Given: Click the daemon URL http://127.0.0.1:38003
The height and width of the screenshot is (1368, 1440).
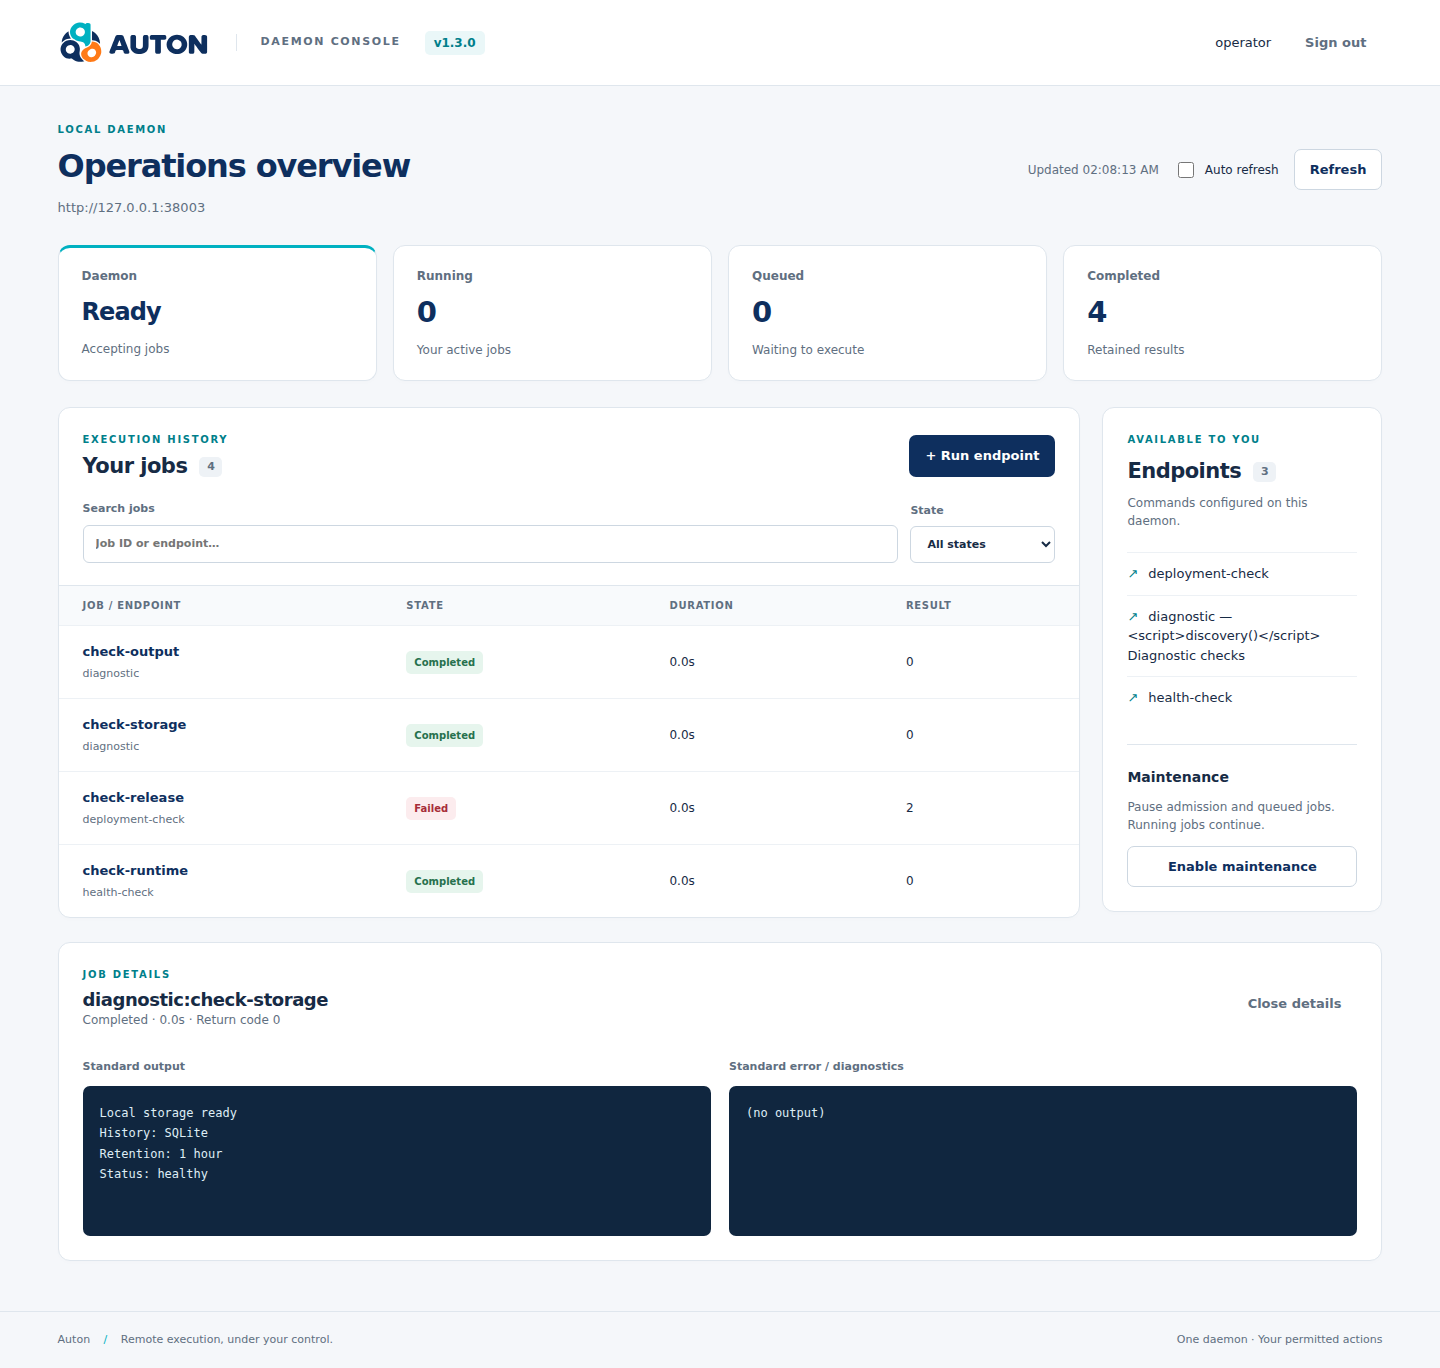Looking at the screenshot, I should (131, 208).
